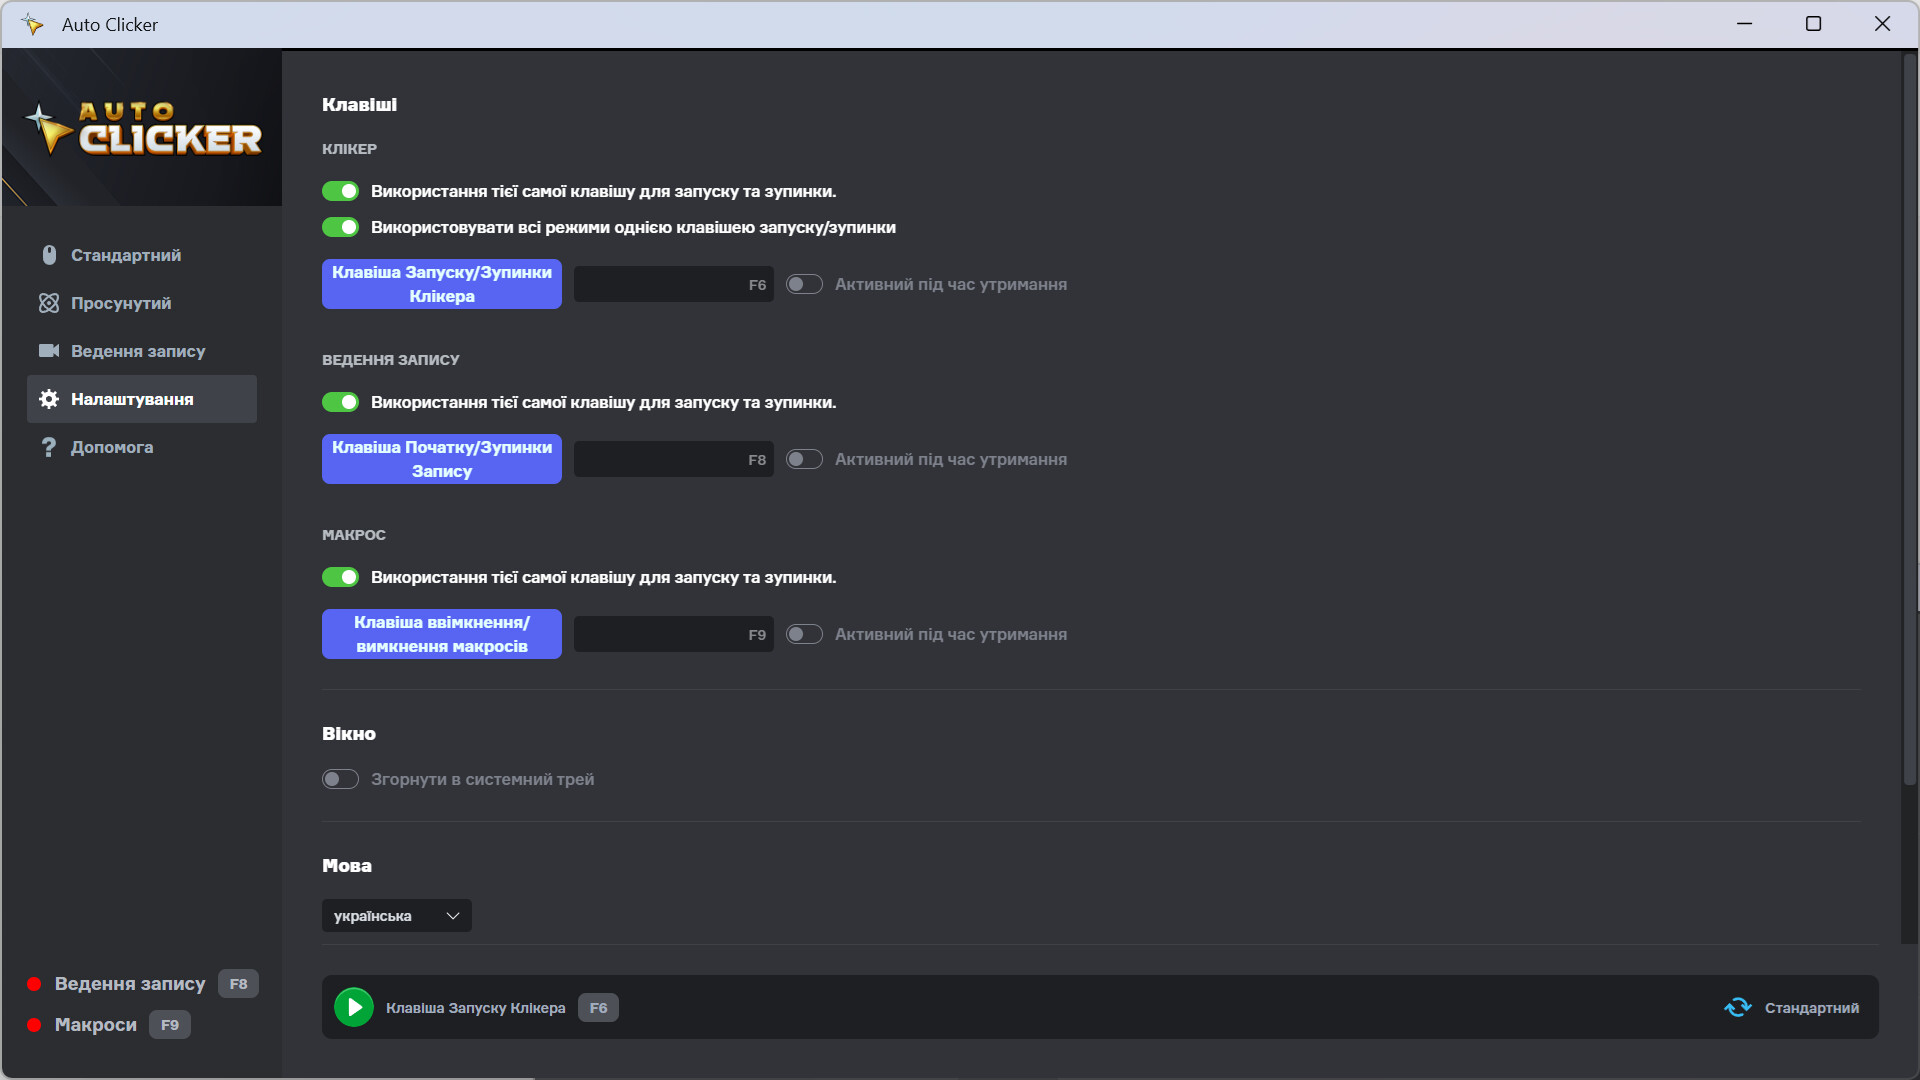Click the atom icon beside Просунутий
Viewport: 1920px width, 1080px height.
coord(49,303)
